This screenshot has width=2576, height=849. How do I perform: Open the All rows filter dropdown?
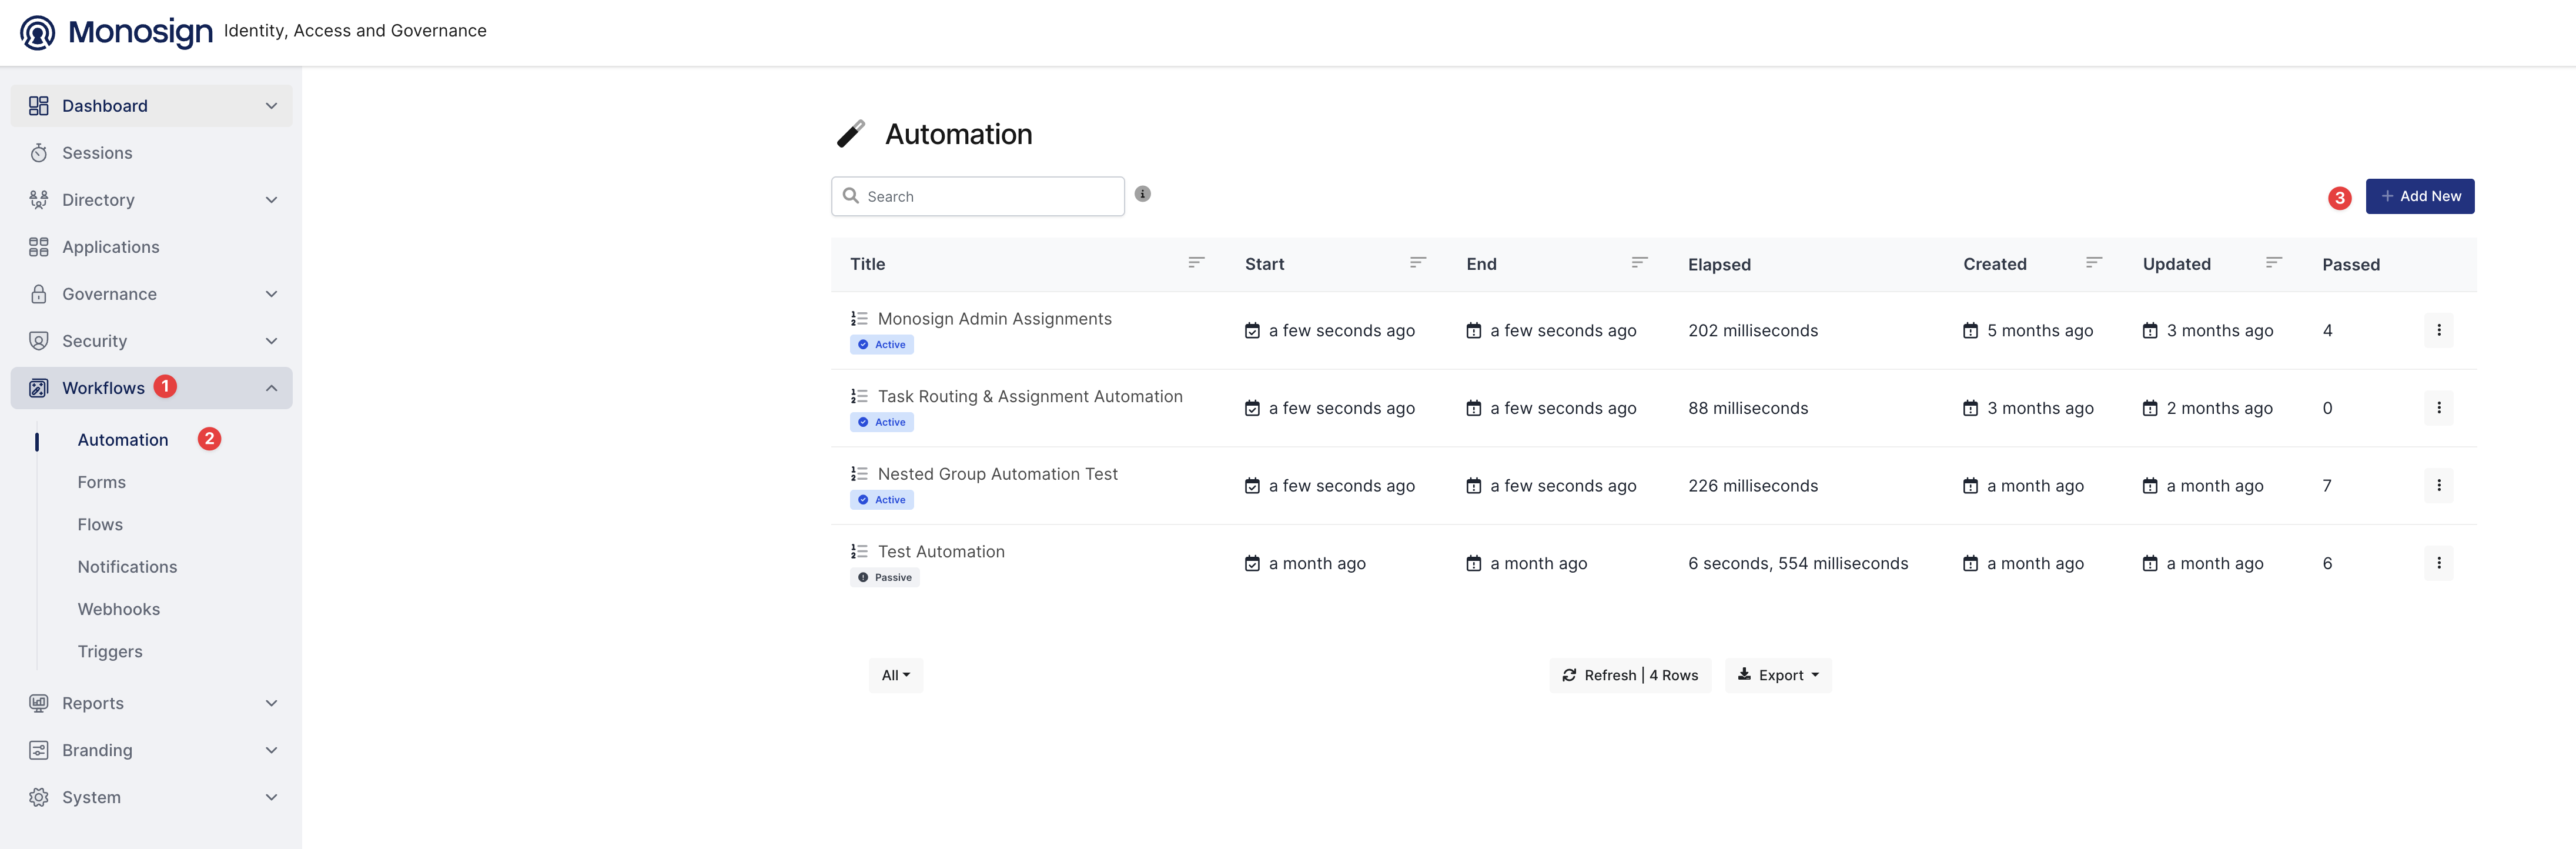[895, 675]
